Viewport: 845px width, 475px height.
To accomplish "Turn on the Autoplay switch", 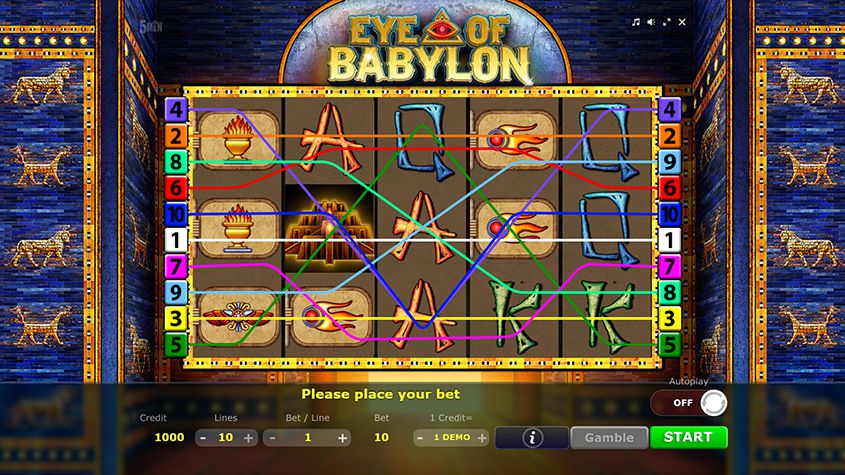I will tap(689, 403).
